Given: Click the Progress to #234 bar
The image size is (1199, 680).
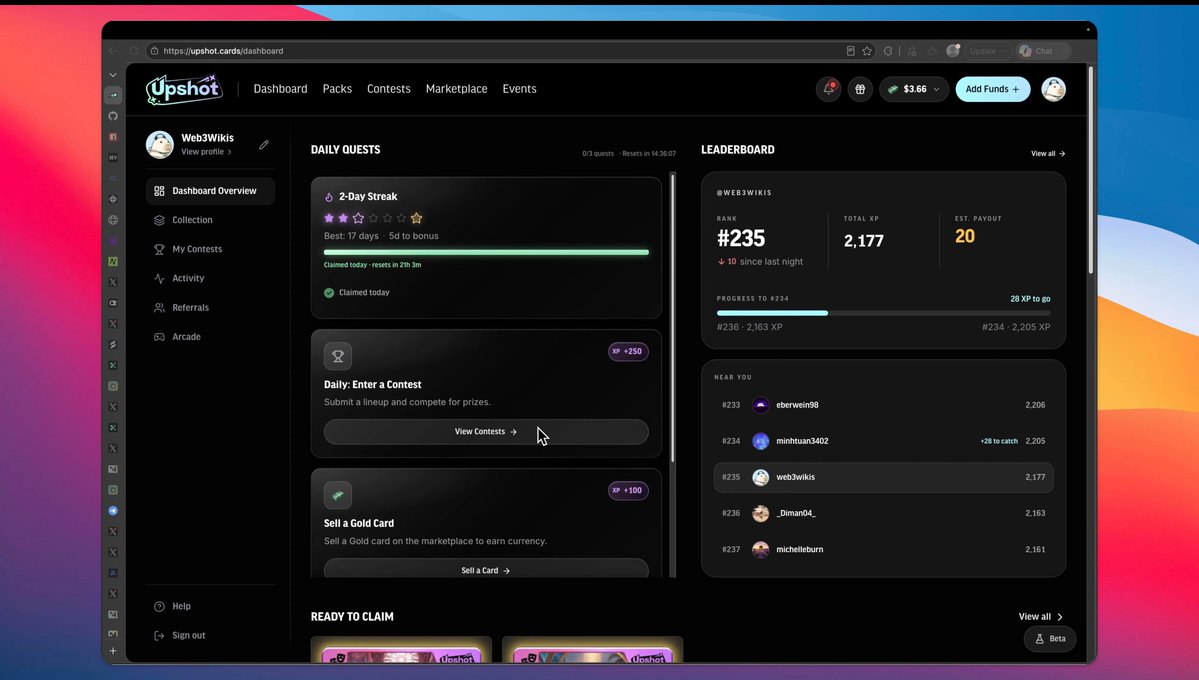Looking at the screenshot, I should pyautogui.click(x=883, y=313).
